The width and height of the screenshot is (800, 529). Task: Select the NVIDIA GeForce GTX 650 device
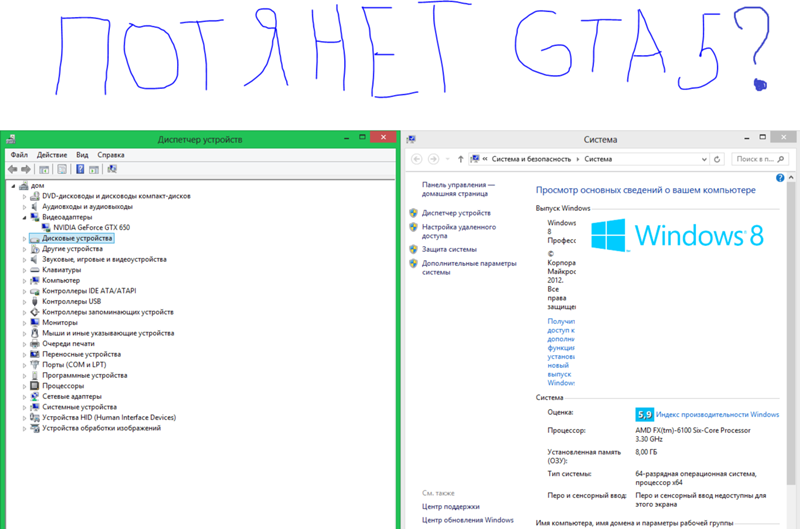91,228
